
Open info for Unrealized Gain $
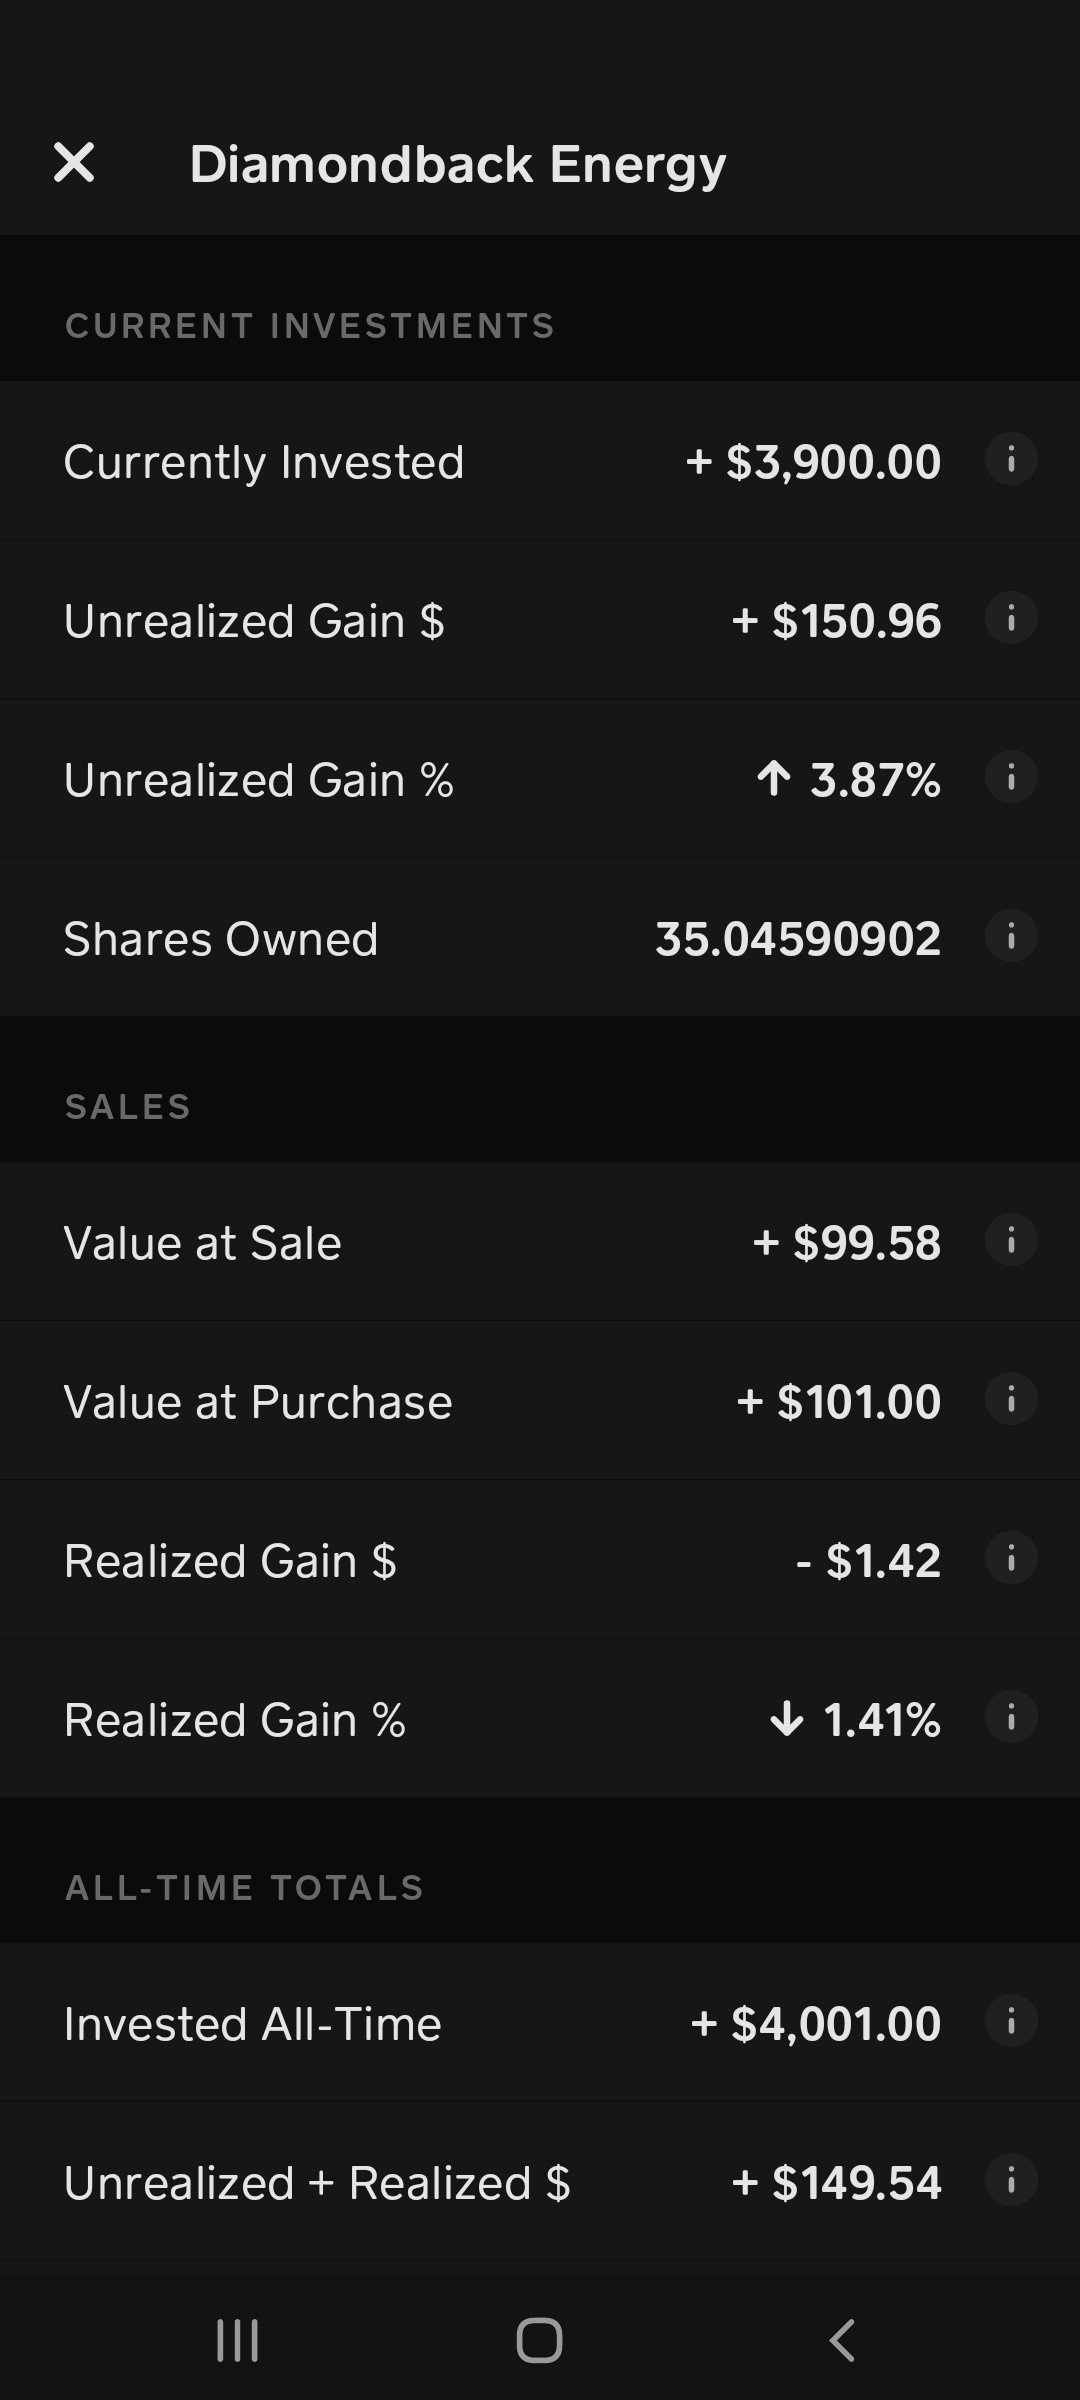pyautogui.click(x=1011, y=619)
